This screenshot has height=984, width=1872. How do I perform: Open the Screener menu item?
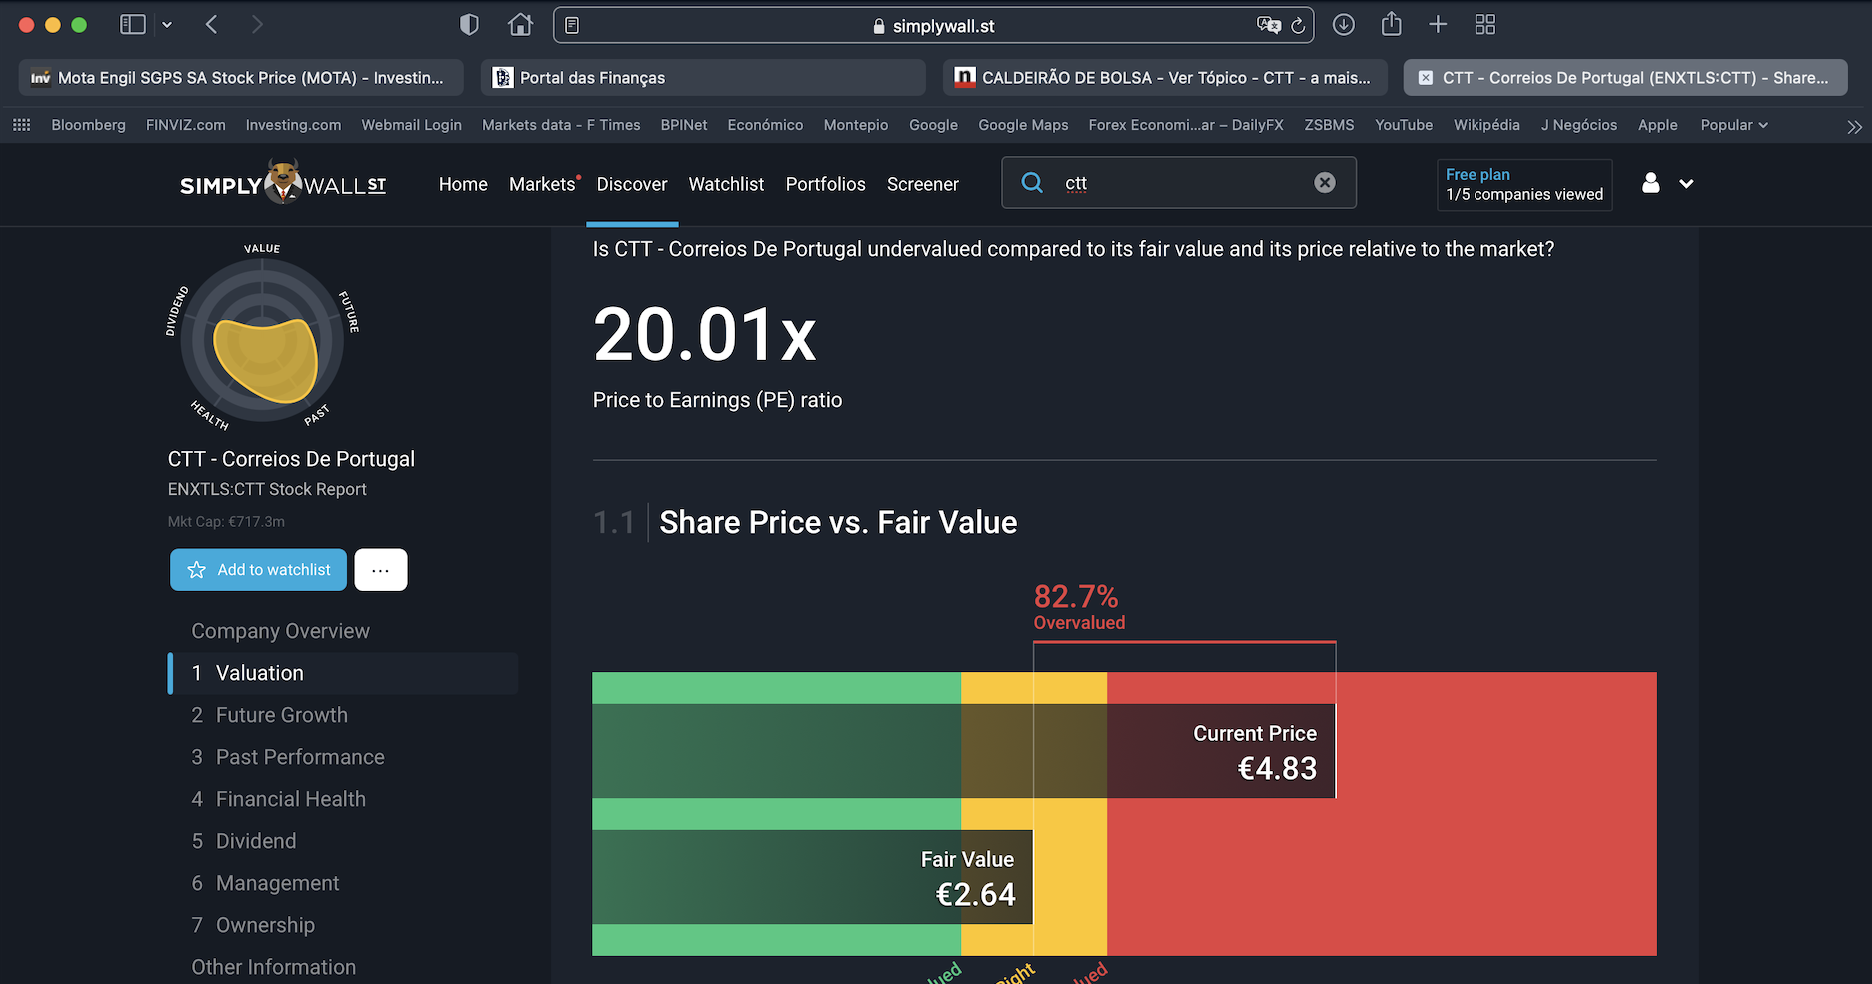coord(922,184)
